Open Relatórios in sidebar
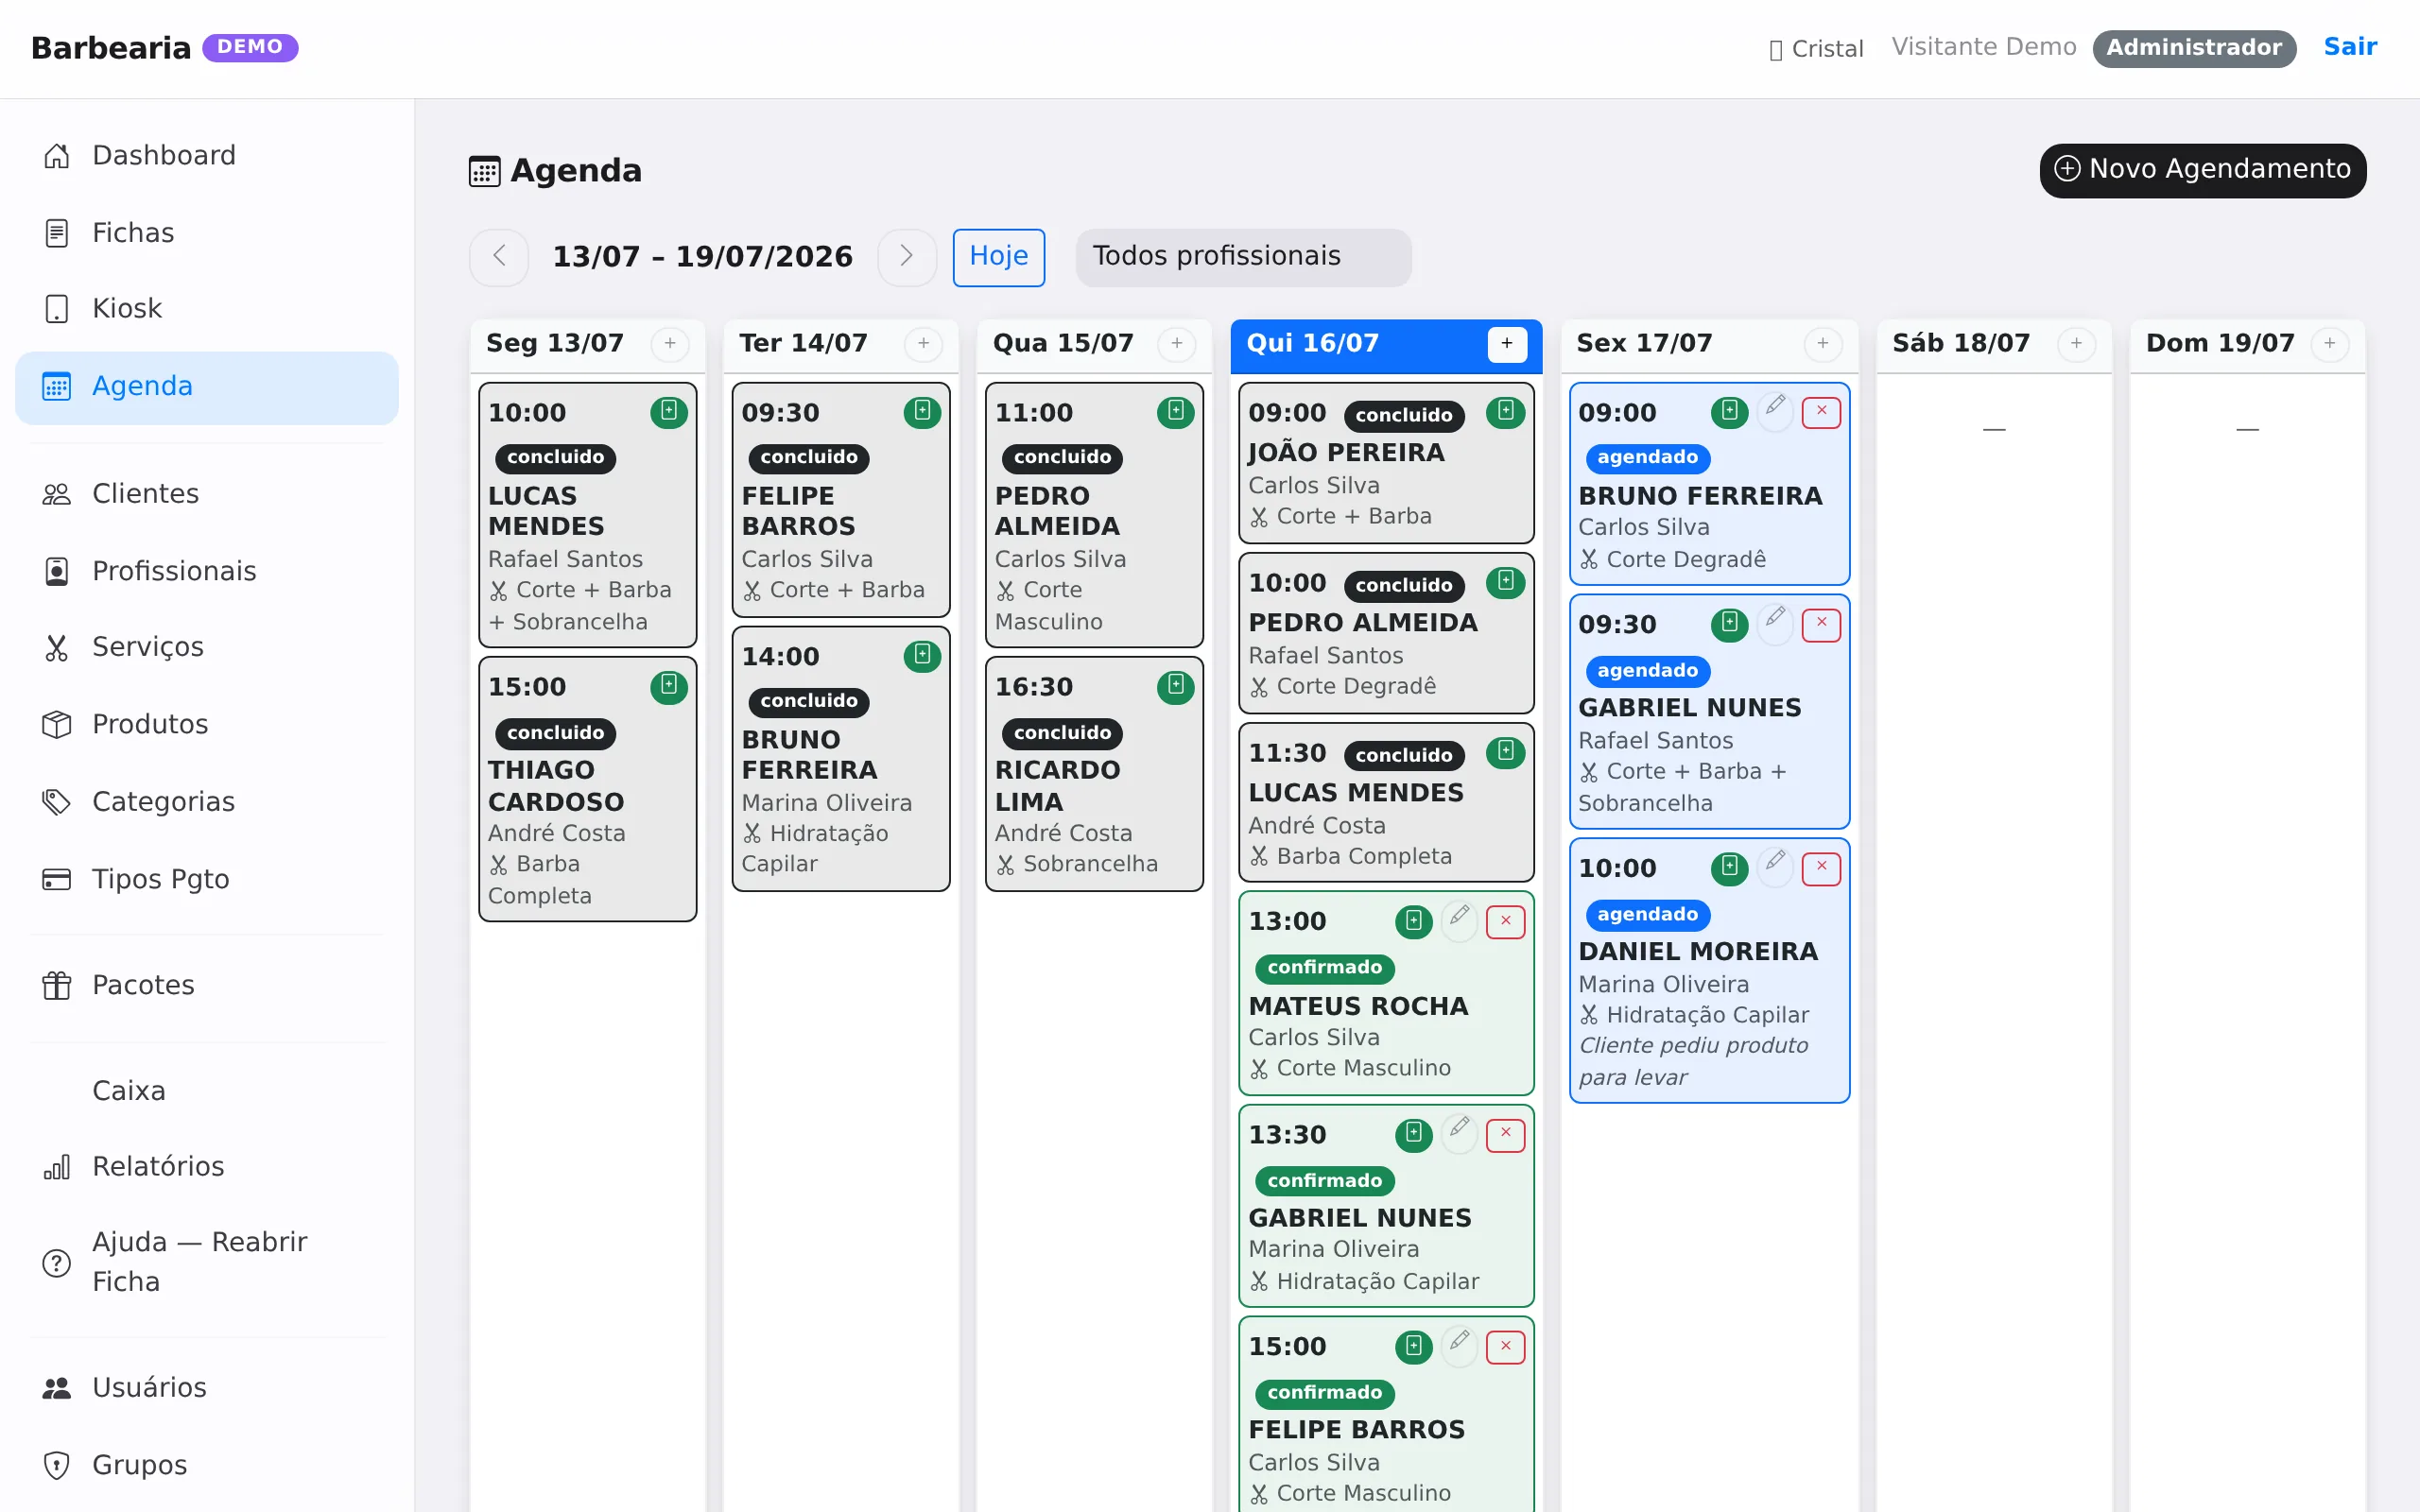This screenshot has width=2420, height=1512. (207, 1166)
